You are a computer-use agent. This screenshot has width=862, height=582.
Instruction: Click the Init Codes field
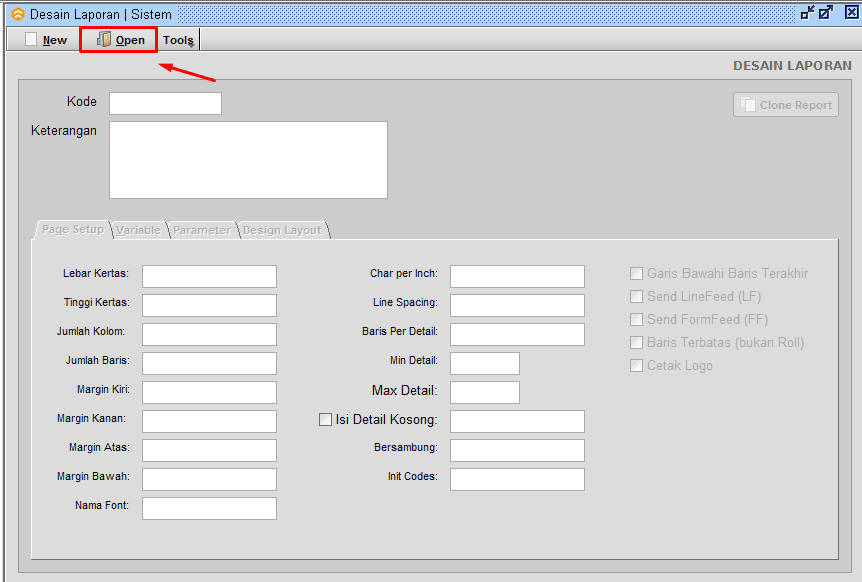coord(517,479)
